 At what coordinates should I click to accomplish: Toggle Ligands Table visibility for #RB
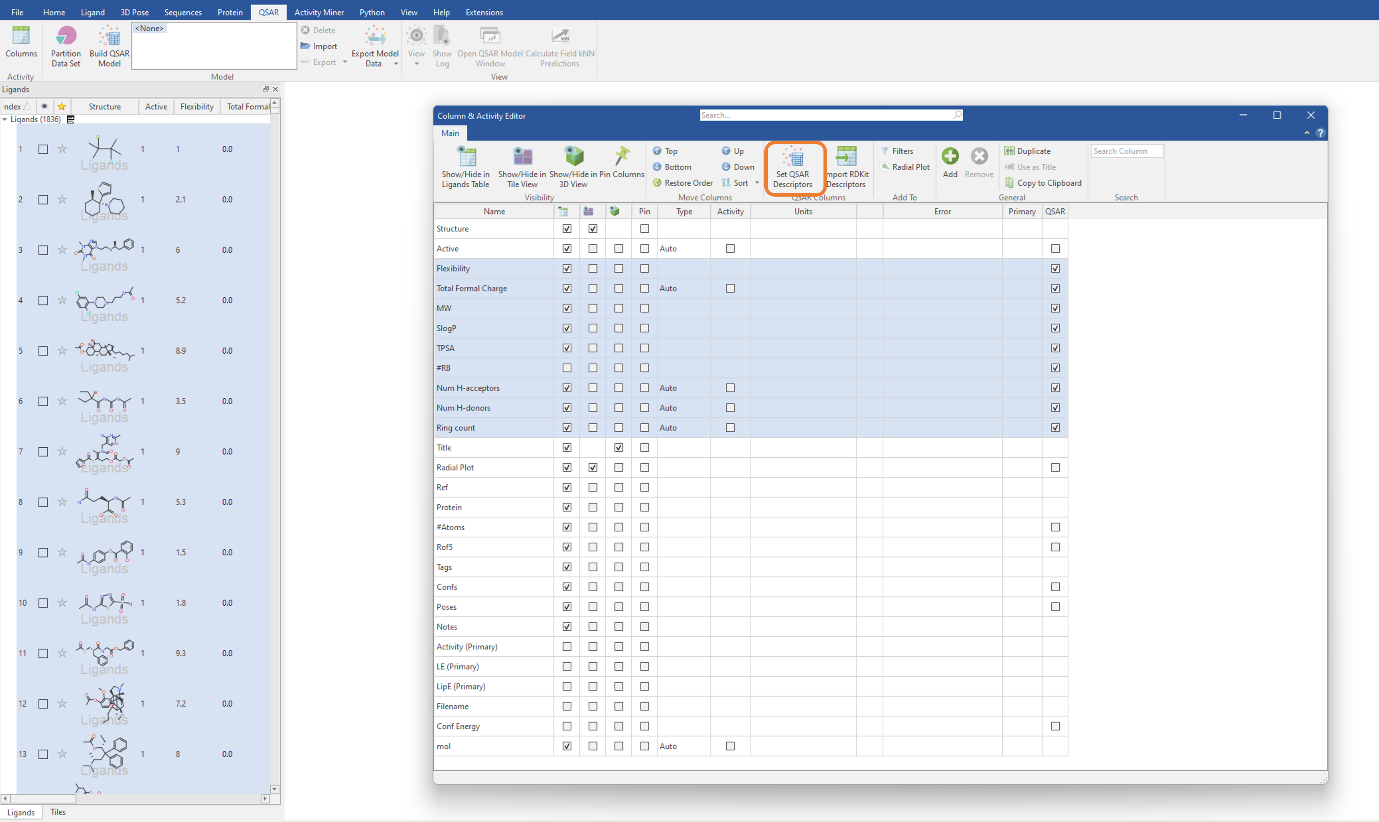point(567,368)
